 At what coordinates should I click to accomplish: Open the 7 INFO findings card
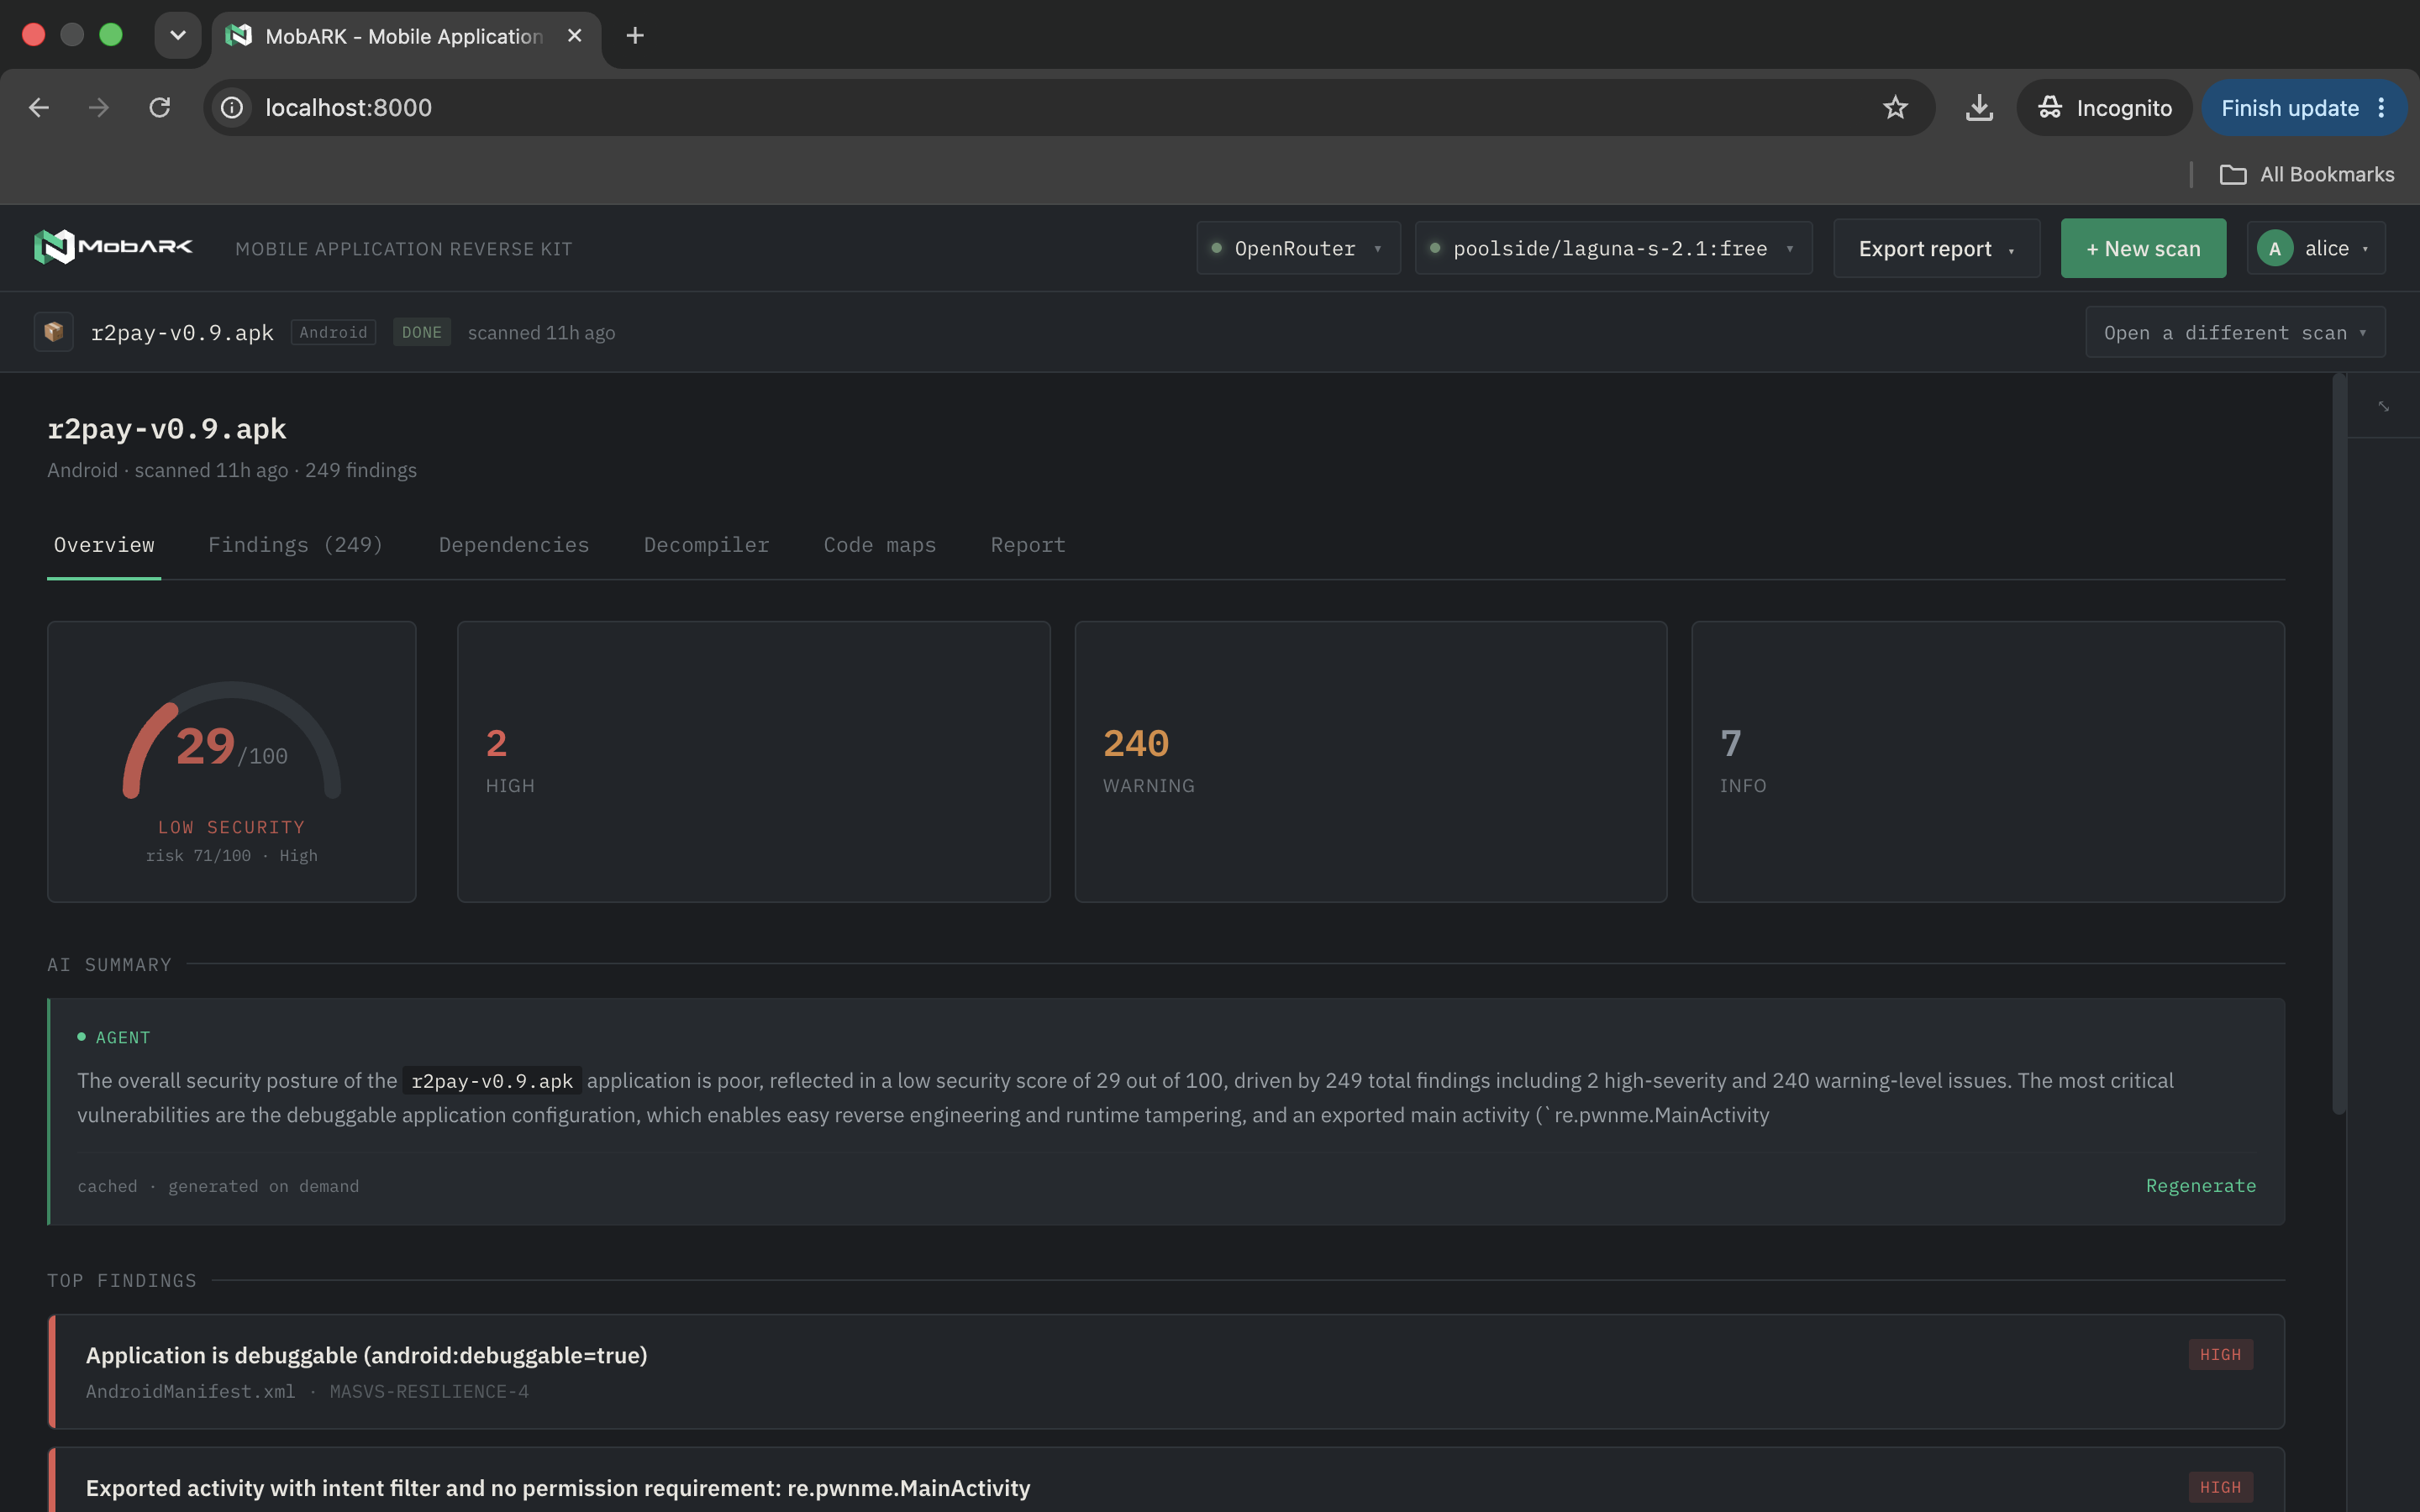pos(1987,761)
